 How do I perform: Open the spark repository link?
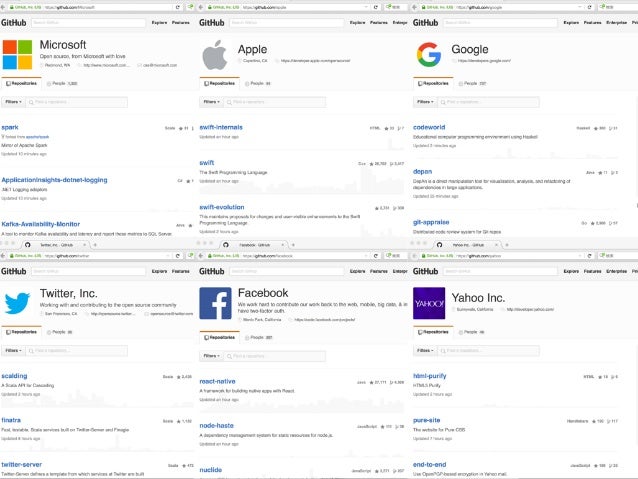(10, 127)
